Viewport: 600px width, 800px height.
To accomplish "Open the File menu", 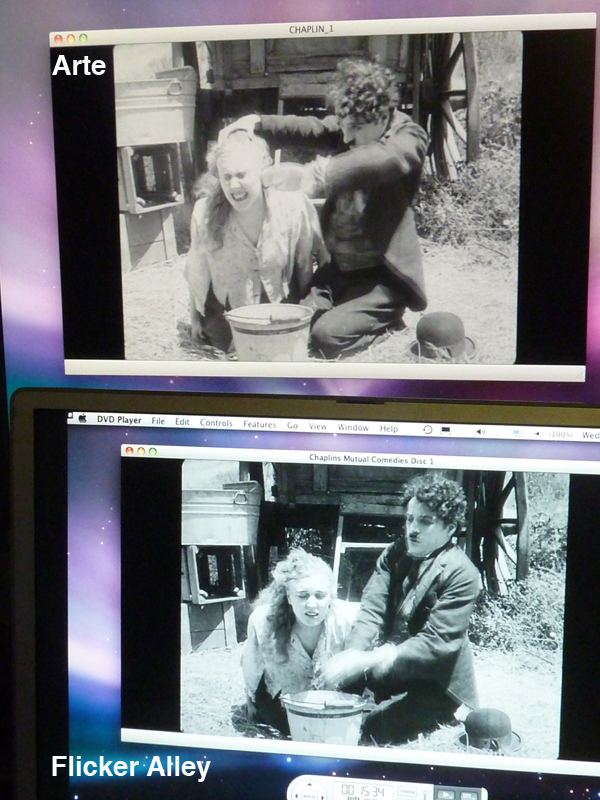I will [158, 420].
